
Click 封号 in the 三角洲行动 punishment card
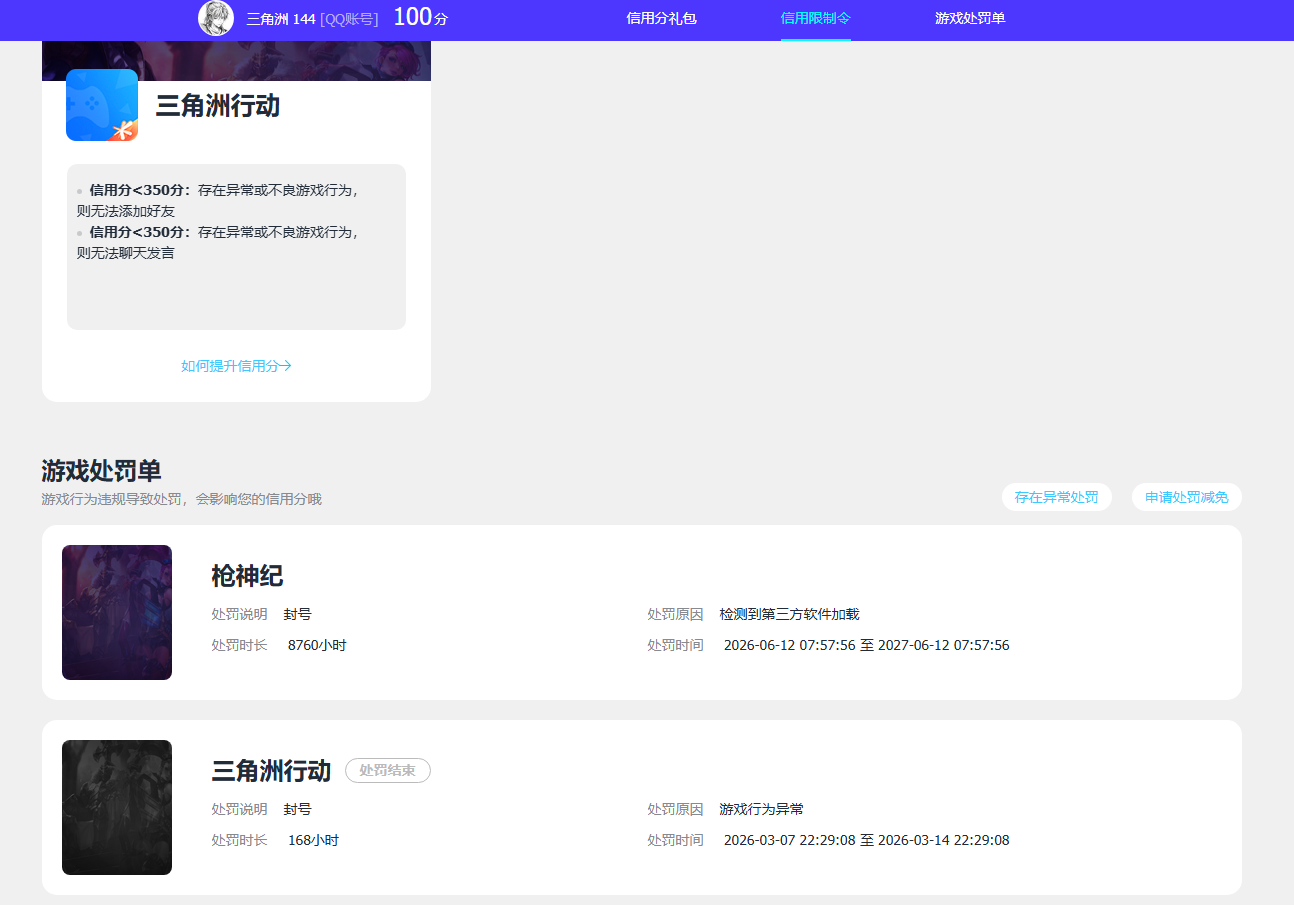pyautogui.click(x=297, y=810)
